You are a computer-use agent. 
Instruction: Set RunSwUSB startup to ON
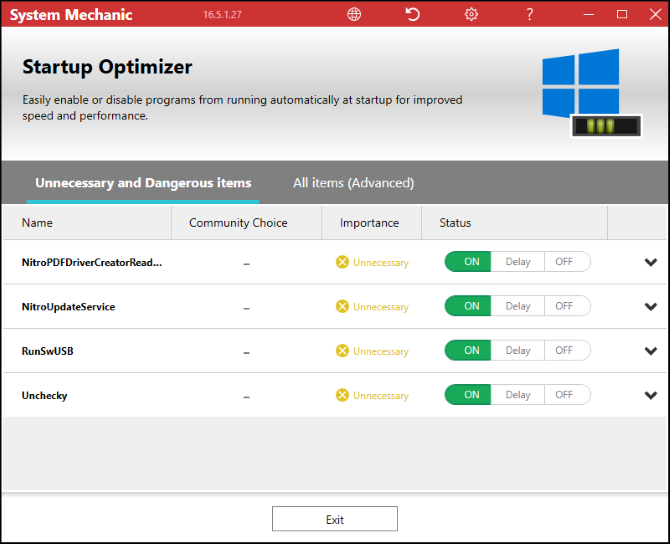pos(468,350)
